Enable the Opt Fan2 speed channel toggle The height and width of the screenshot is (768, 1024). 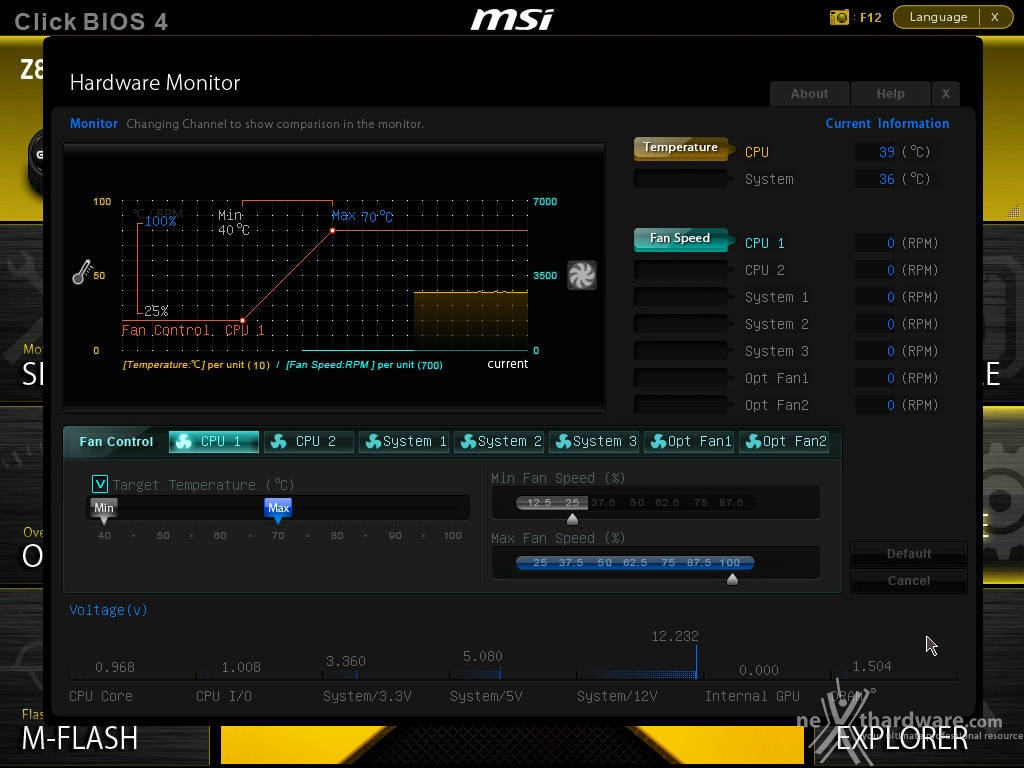[x=681, y=405]
